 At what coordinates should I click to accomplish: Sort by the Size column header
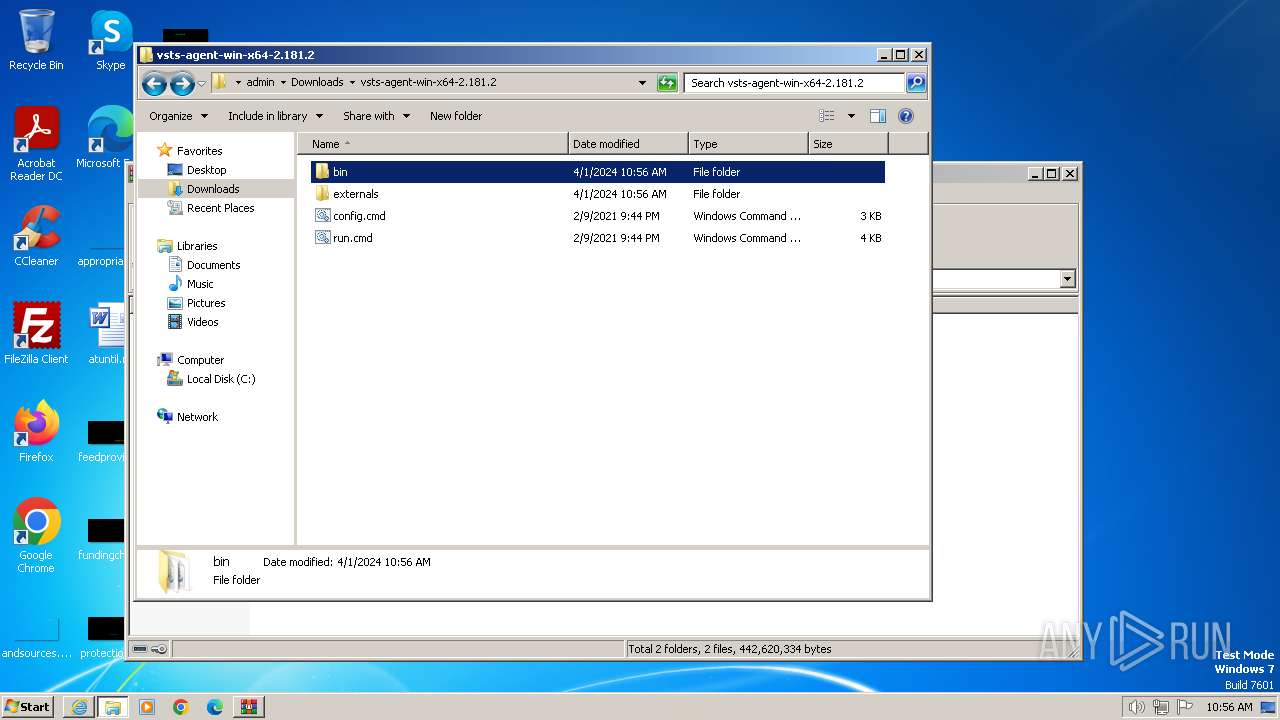tap(848, 144)
